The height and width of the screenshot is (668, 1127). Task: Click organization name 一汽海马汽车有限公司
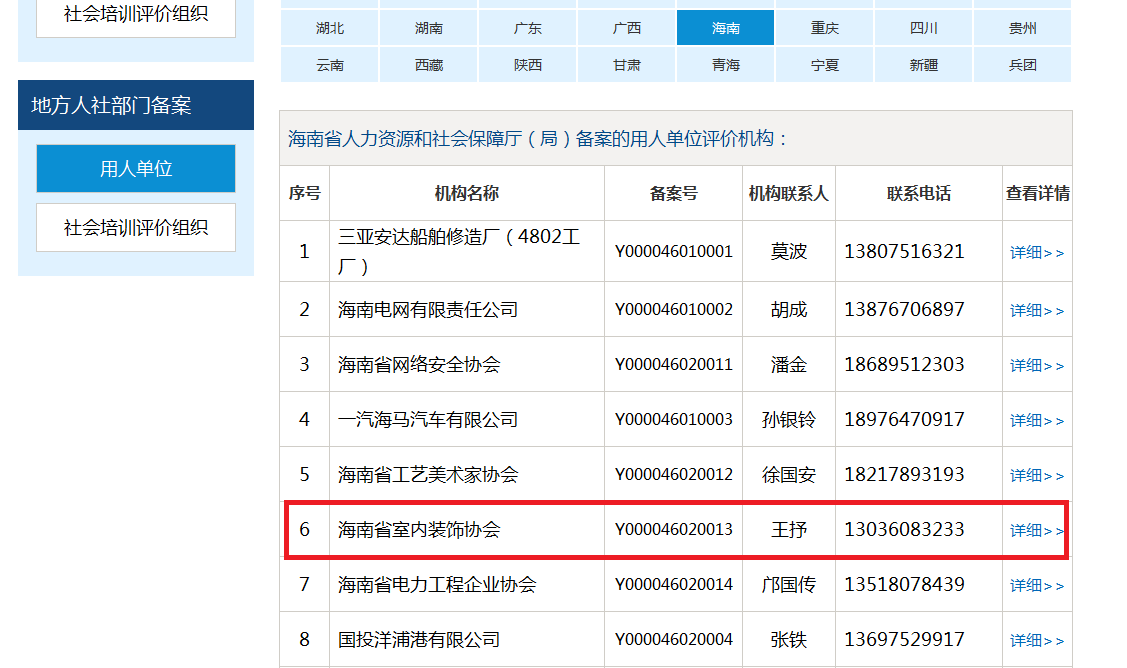point(428,419)
